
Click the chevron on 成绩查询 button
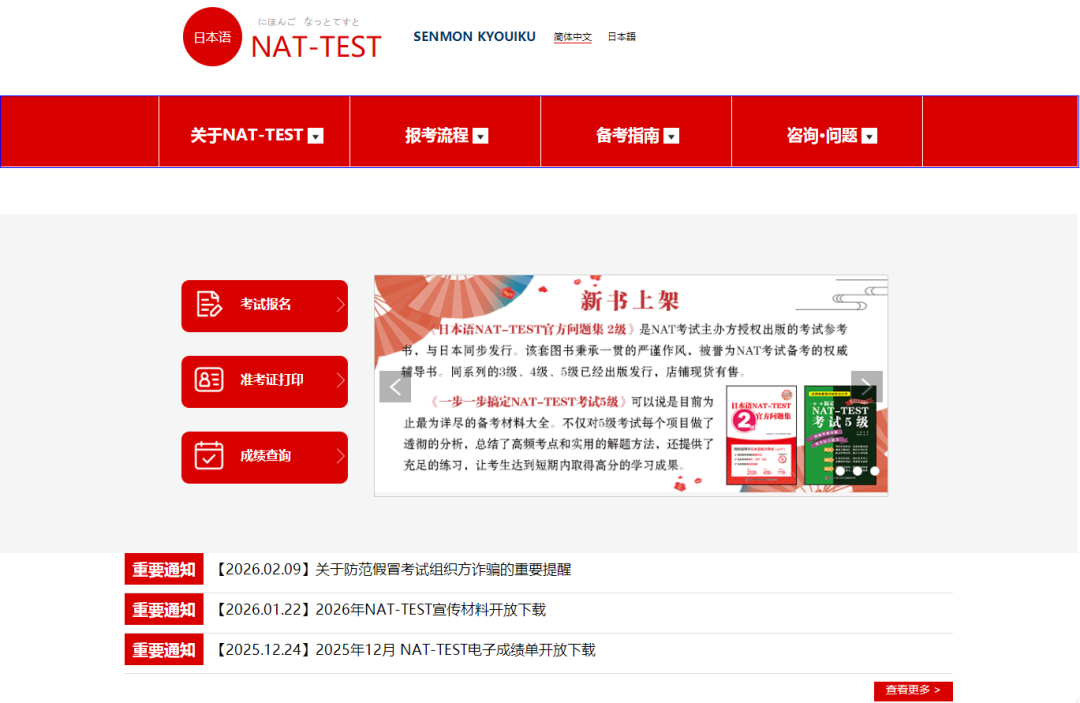pyautogui.click(x=340, y=456)
